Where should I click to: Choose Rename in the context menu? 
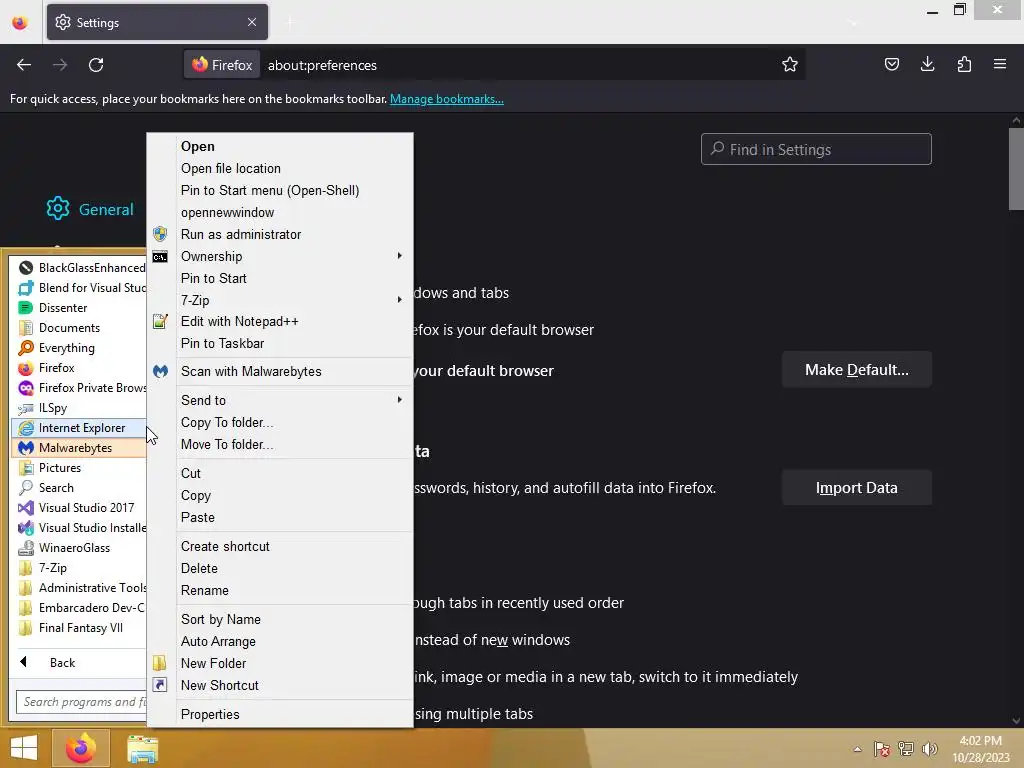pos(280,590)
